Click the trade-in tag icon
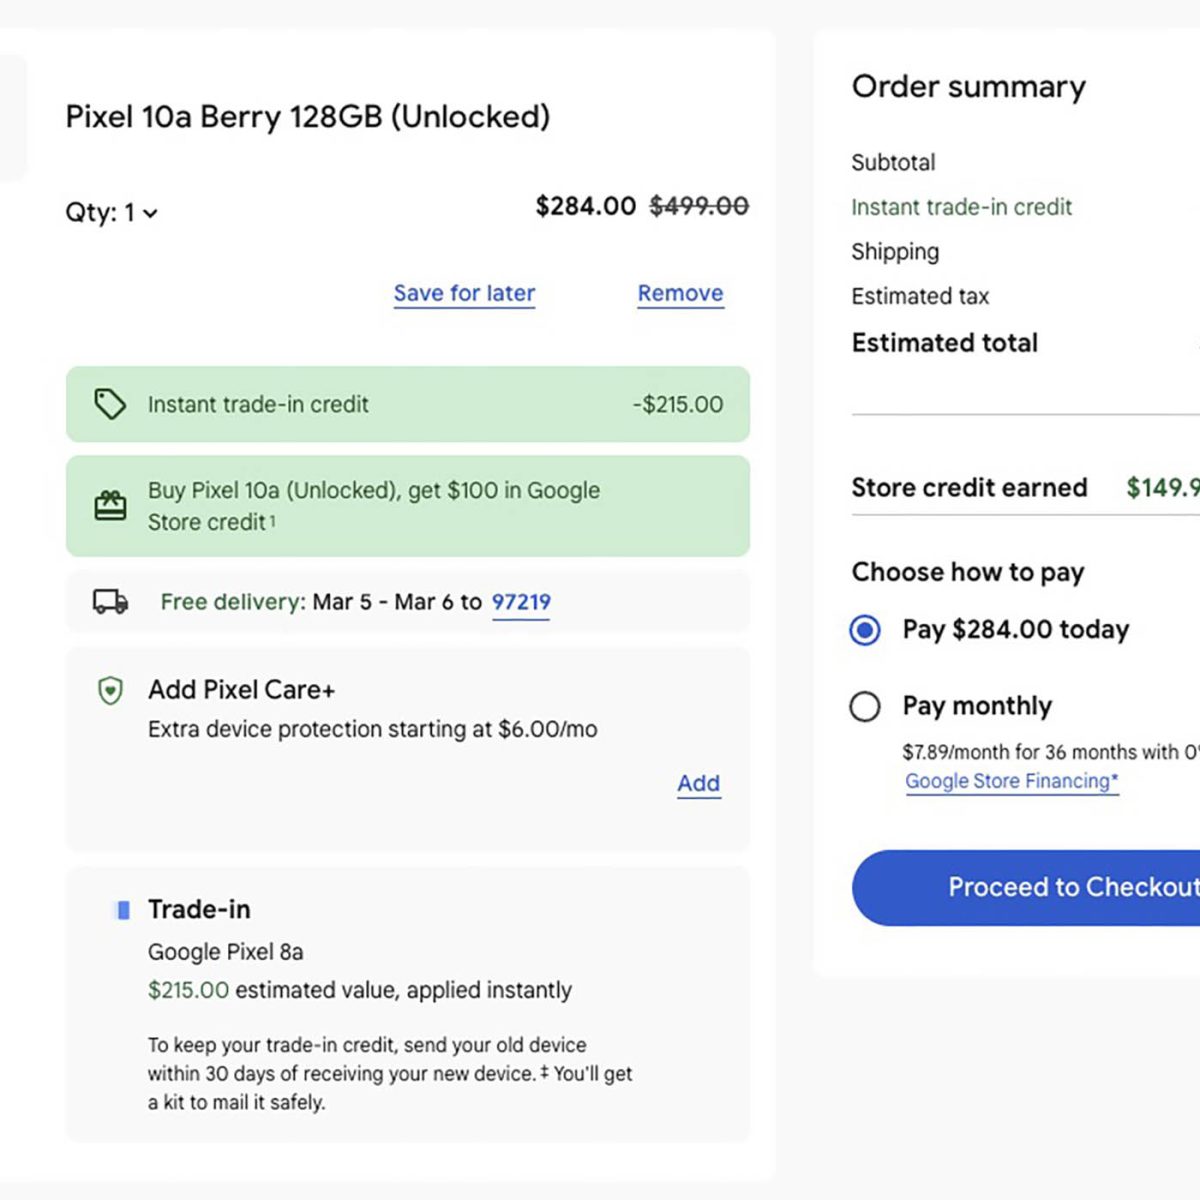The image size is (1200, 1200). coord(110,404)
